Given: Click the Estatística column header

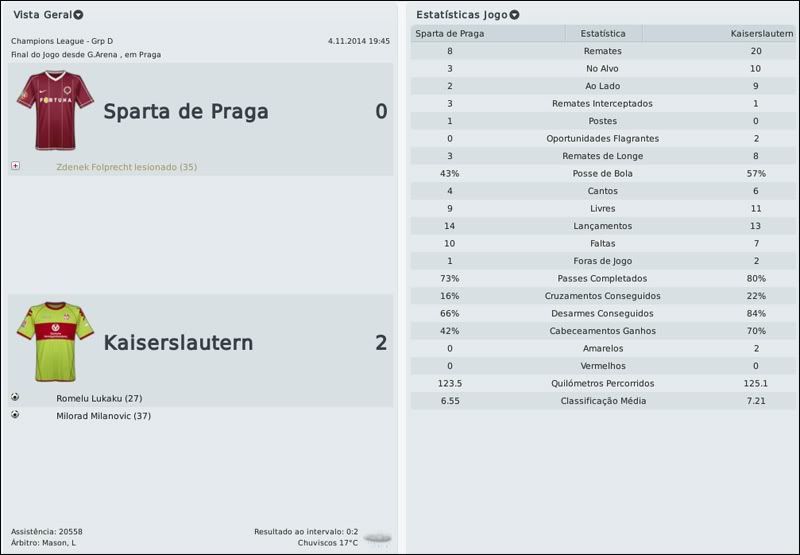Looking at the screenshot, I should click(x=603, y=33).
